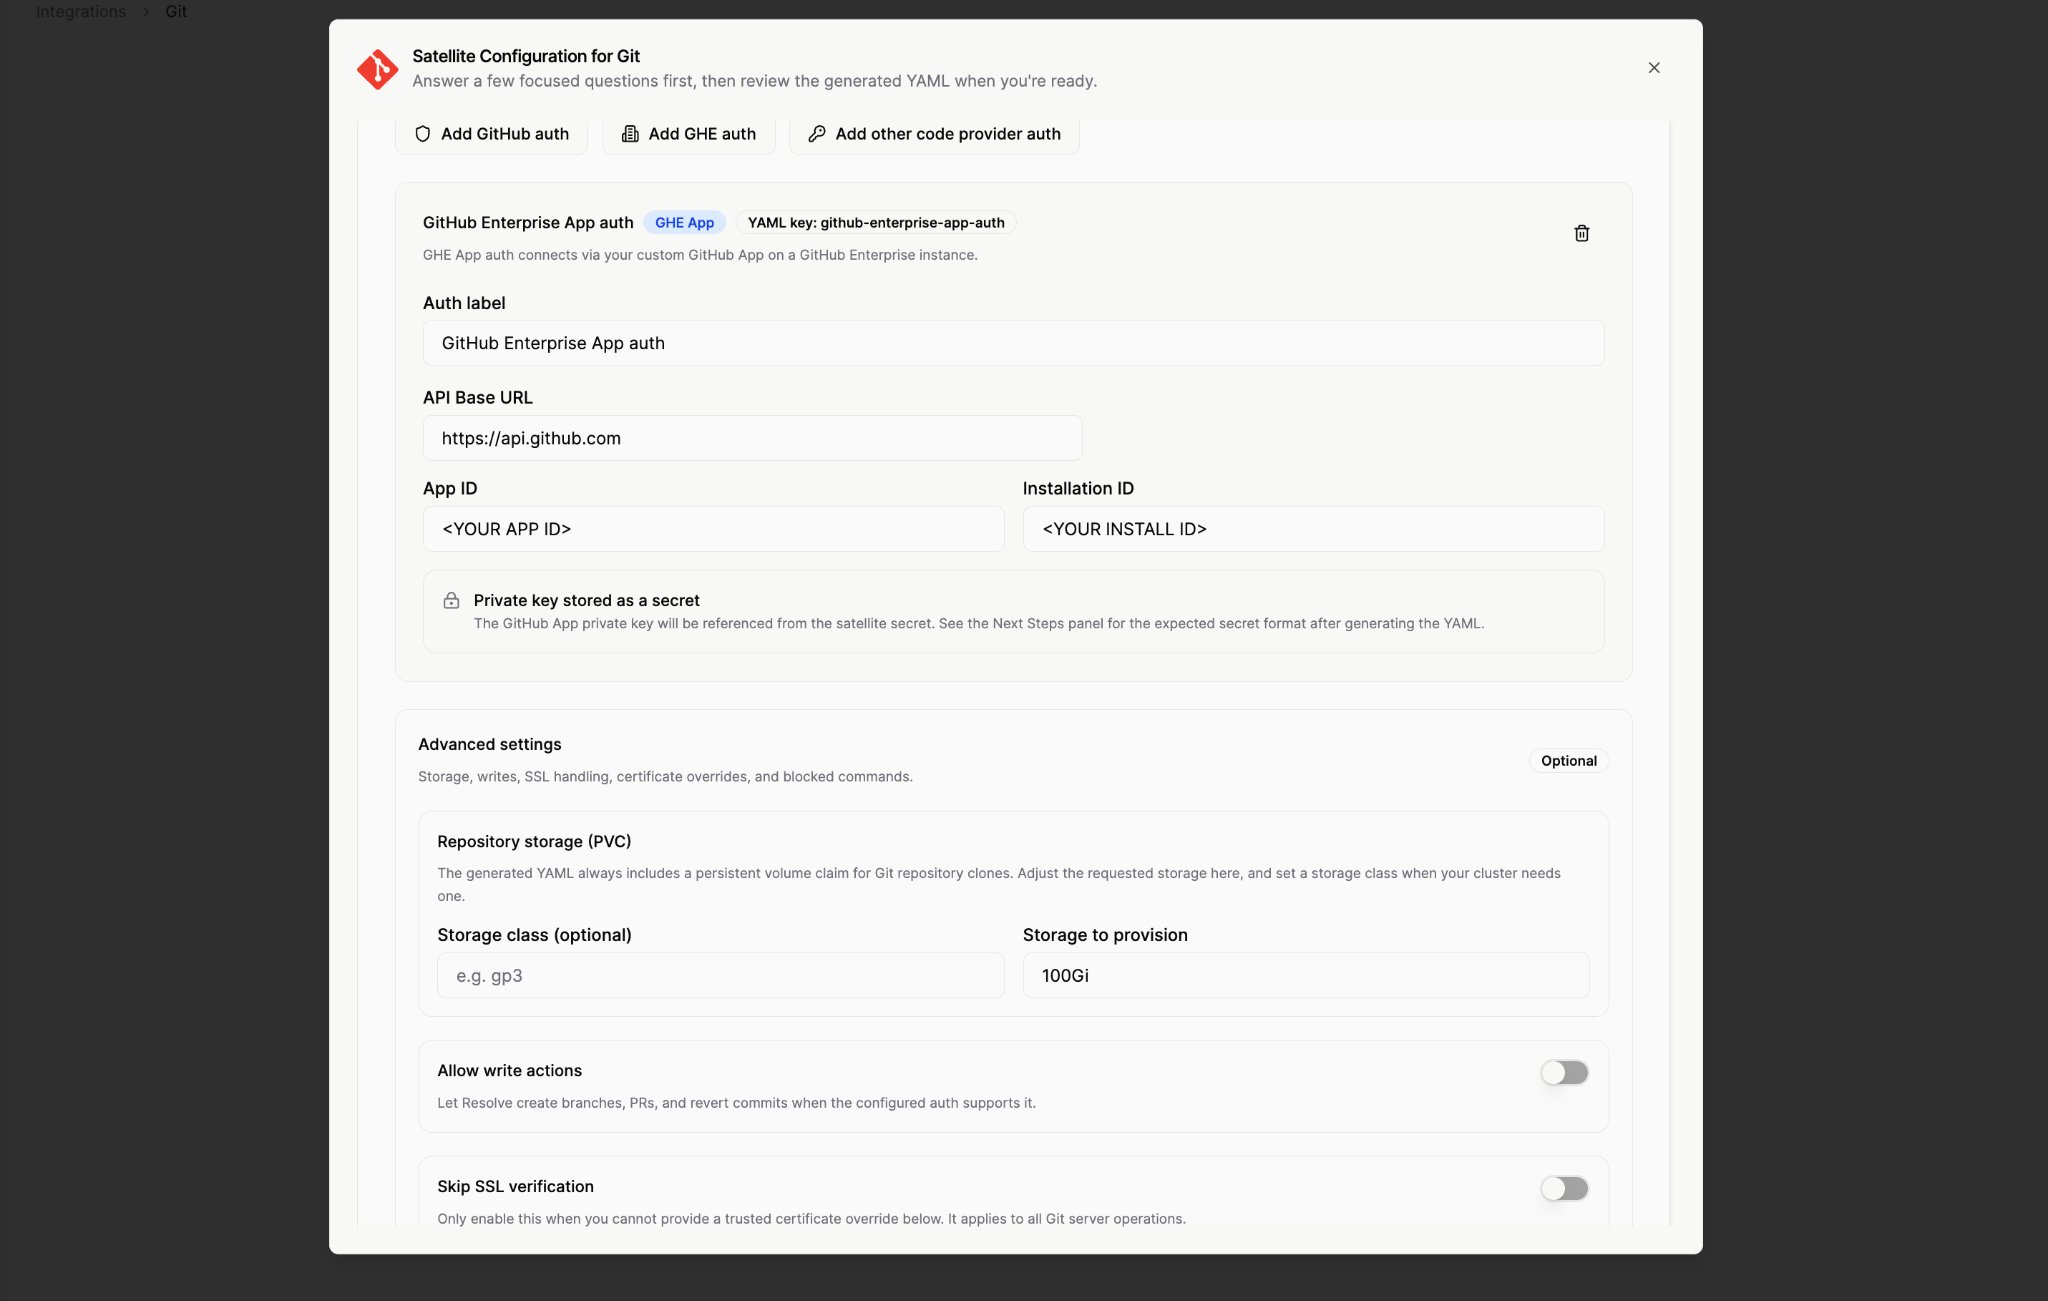This screenshot has width=2048, height=1301.
Task: Focus the Installation ID input
Action: tap(1313, 529)
